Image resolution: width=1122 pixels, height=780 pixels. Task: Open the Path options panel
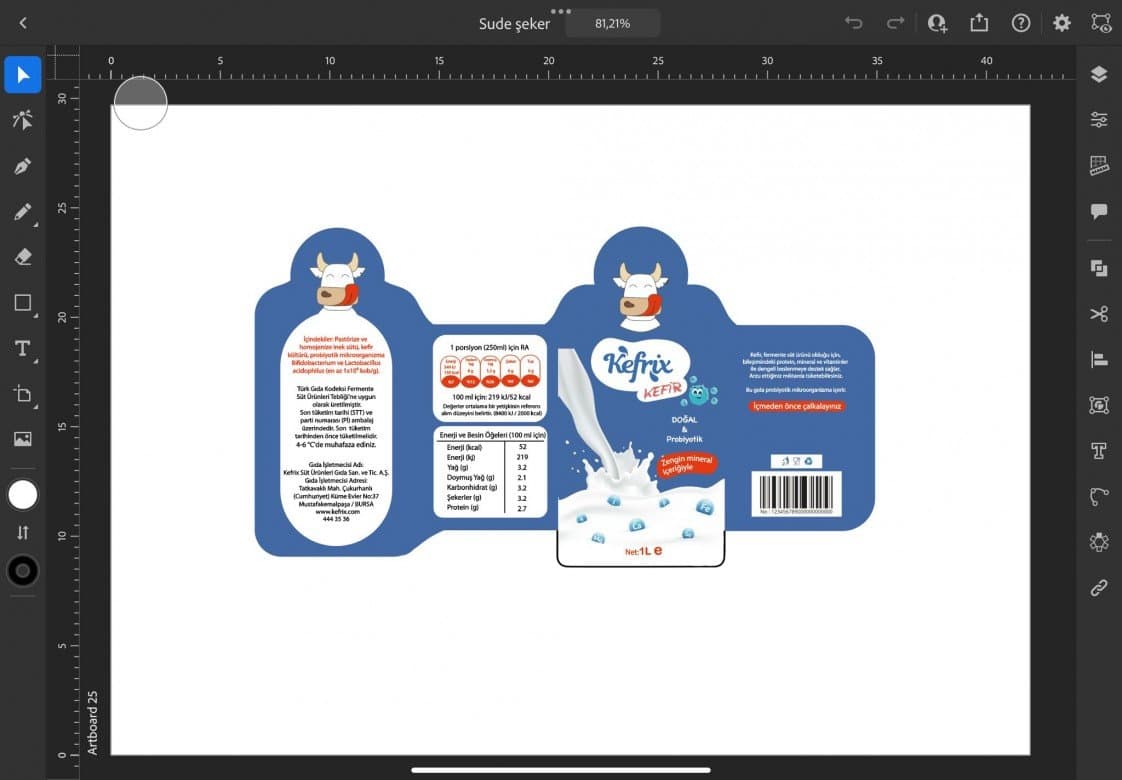(1099, 496)
